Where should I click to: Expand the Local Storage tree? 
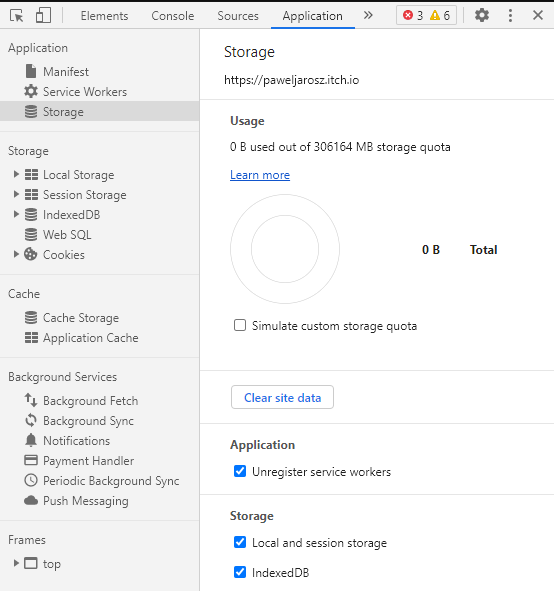click(16, 174)
